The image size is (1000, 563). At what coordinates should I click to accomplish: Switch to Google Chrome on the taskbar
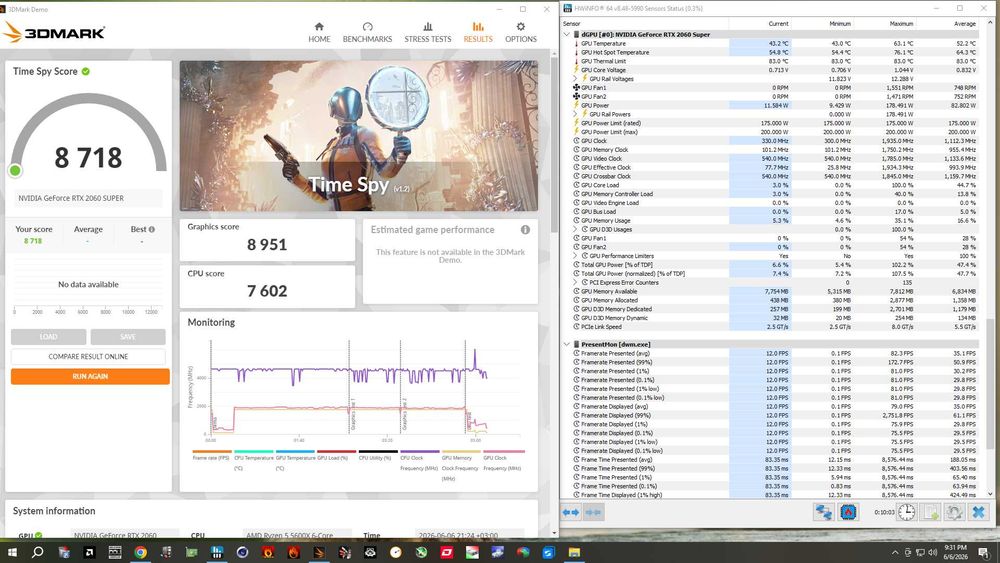[140, 552]
